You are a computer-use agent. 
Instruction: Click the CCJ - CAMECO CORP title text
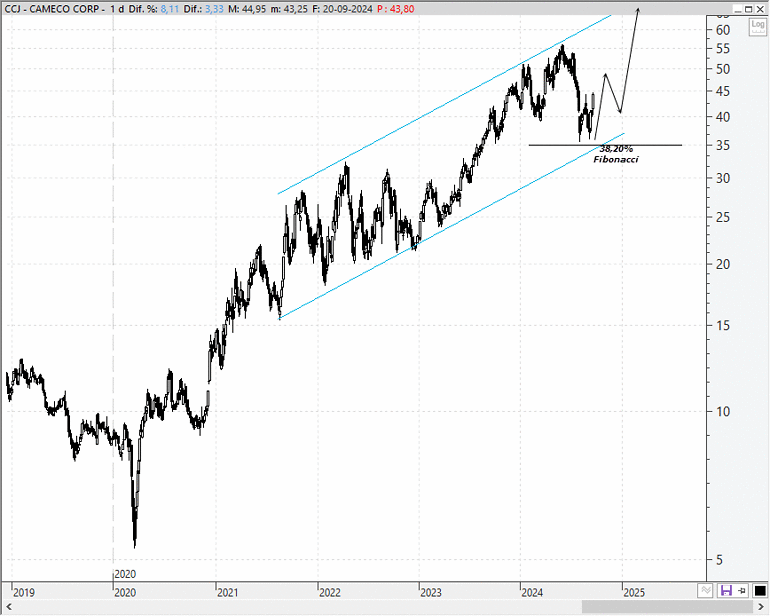click(x=54, y=9)
